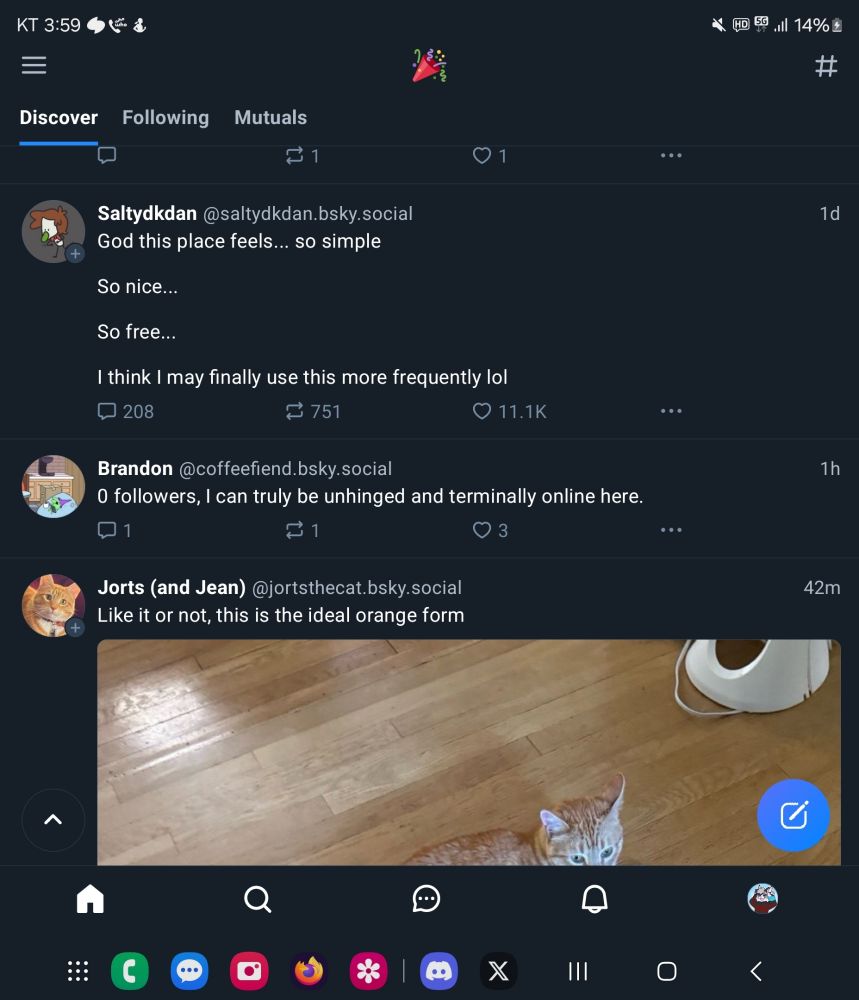
Task: Go to home feed icon
Action: [90, 899]
